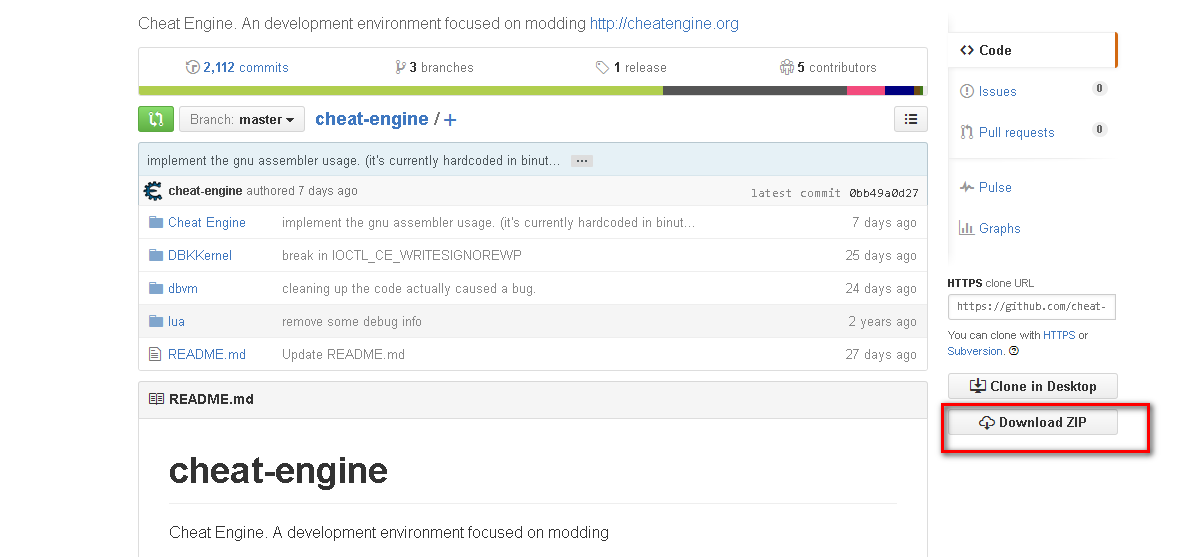Open the Branch: master dropdown
This screenshot has width=1198, height=557.
click(x=242, y=119)
